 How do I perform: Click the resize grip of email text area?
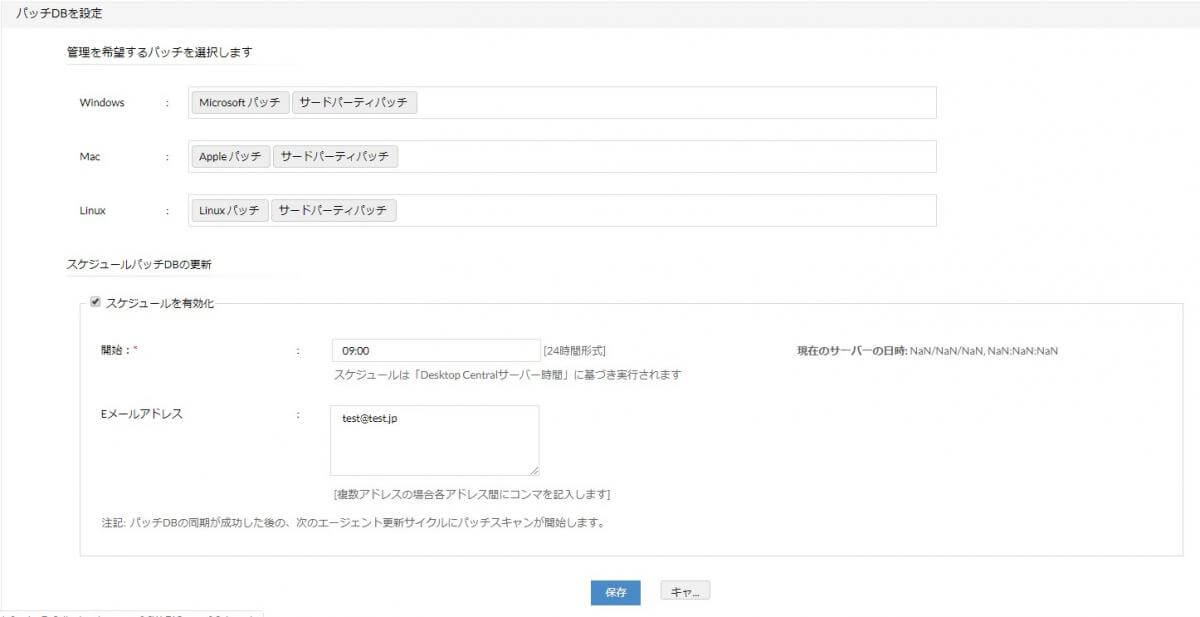click(x=534, y=471)
